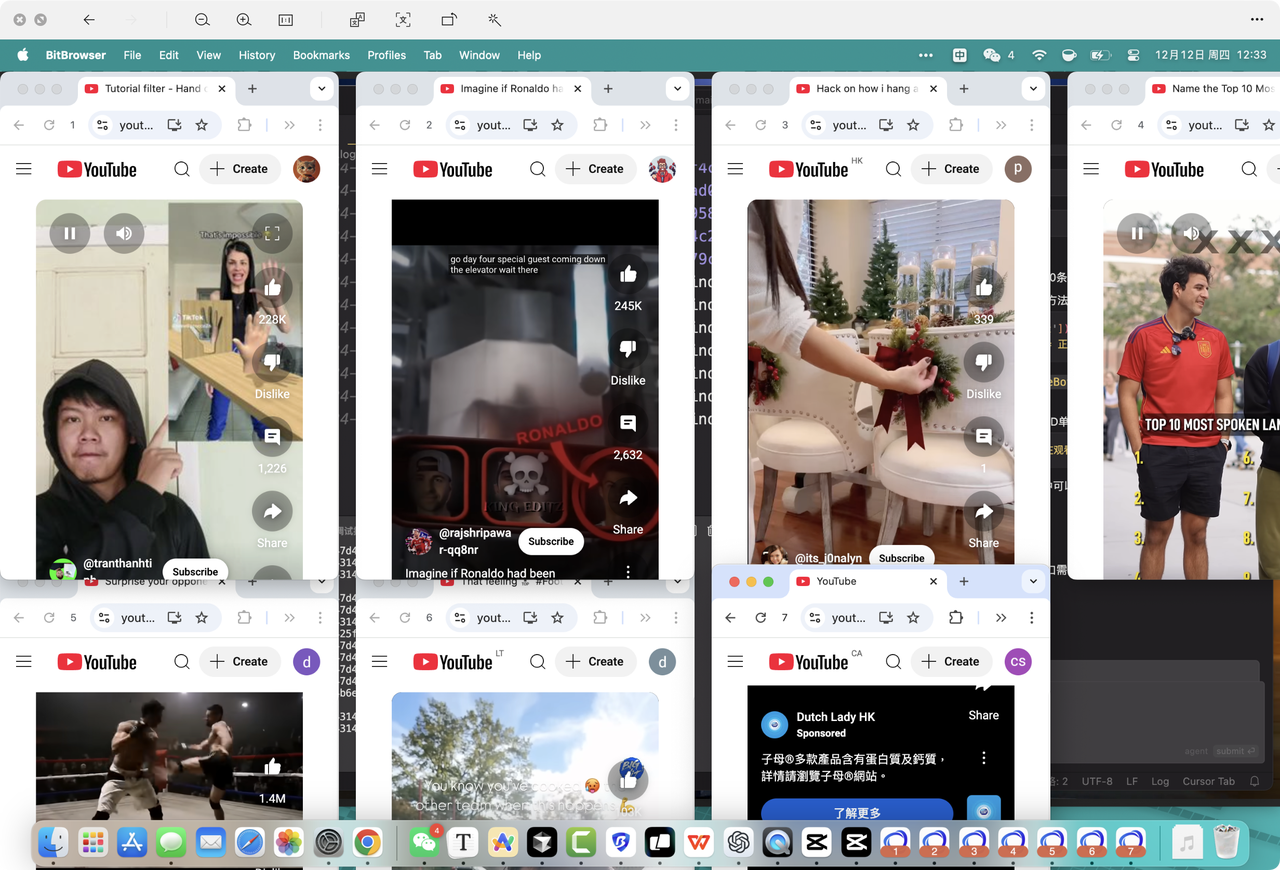Open fullscreen on the Tutorial filter video
Image resolution: width=1280 pixels, height=870 pixels.
[x=272, y=233]
